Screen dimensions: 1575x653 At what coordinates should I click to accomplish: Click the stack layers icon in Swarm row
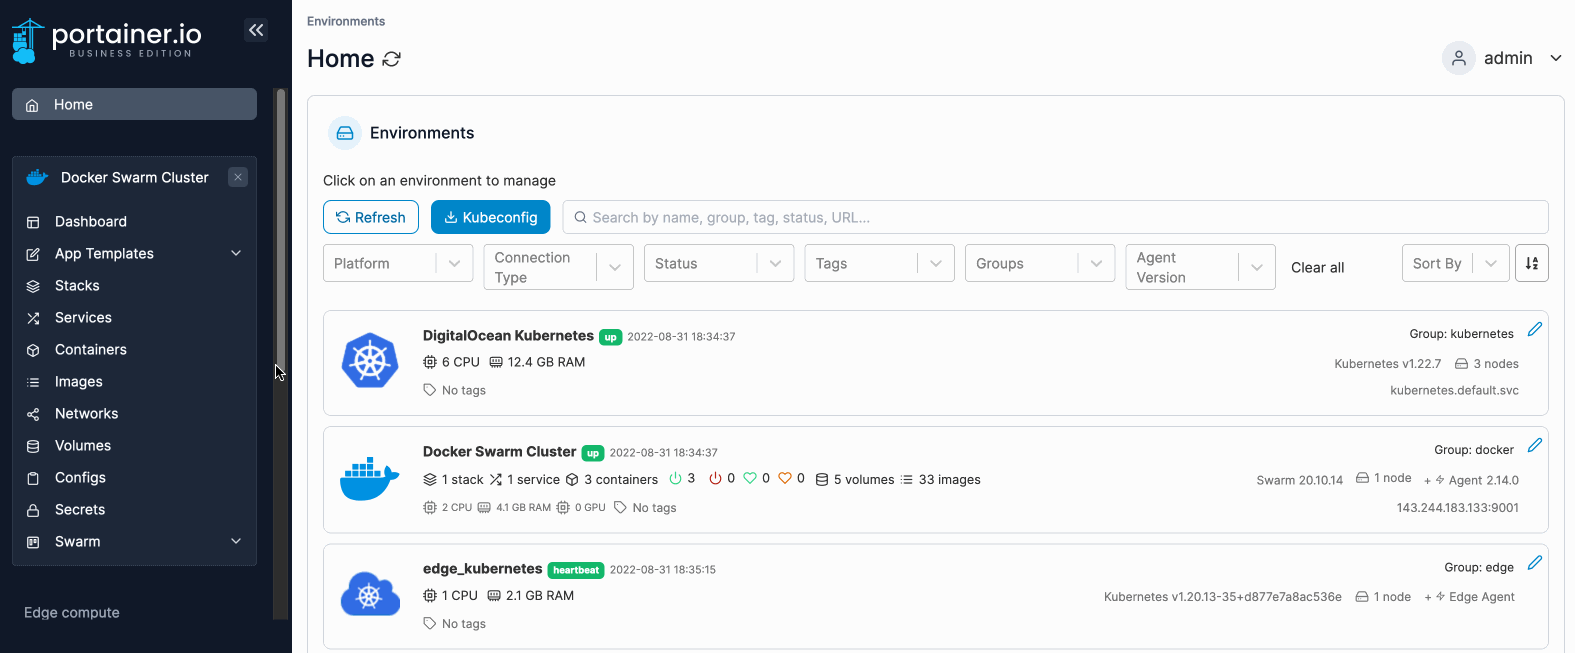(430, 480)
